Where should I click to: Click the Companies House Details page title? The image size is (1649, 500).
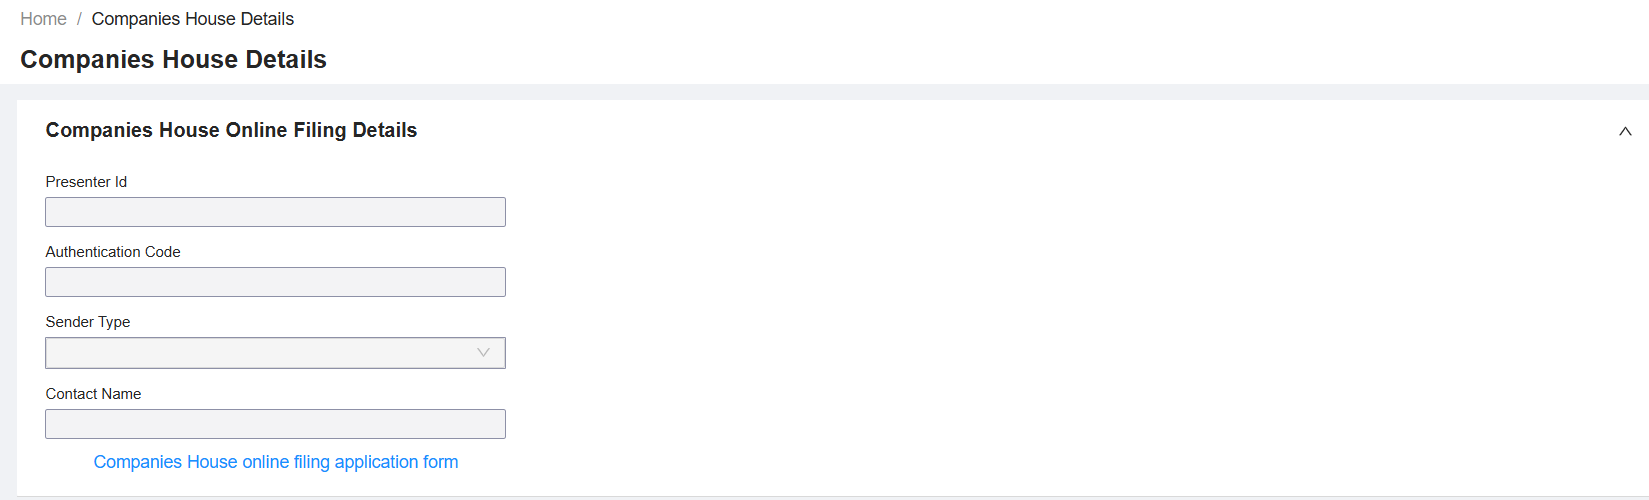[173, 60]
